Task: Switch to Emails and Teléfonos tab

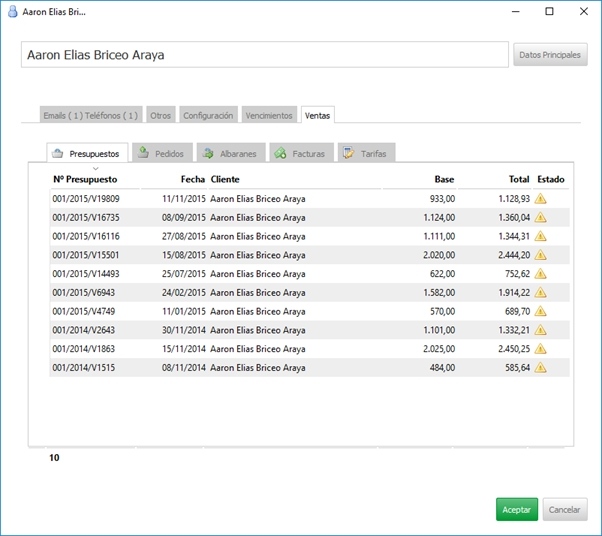Action: (x=91, y=116)
